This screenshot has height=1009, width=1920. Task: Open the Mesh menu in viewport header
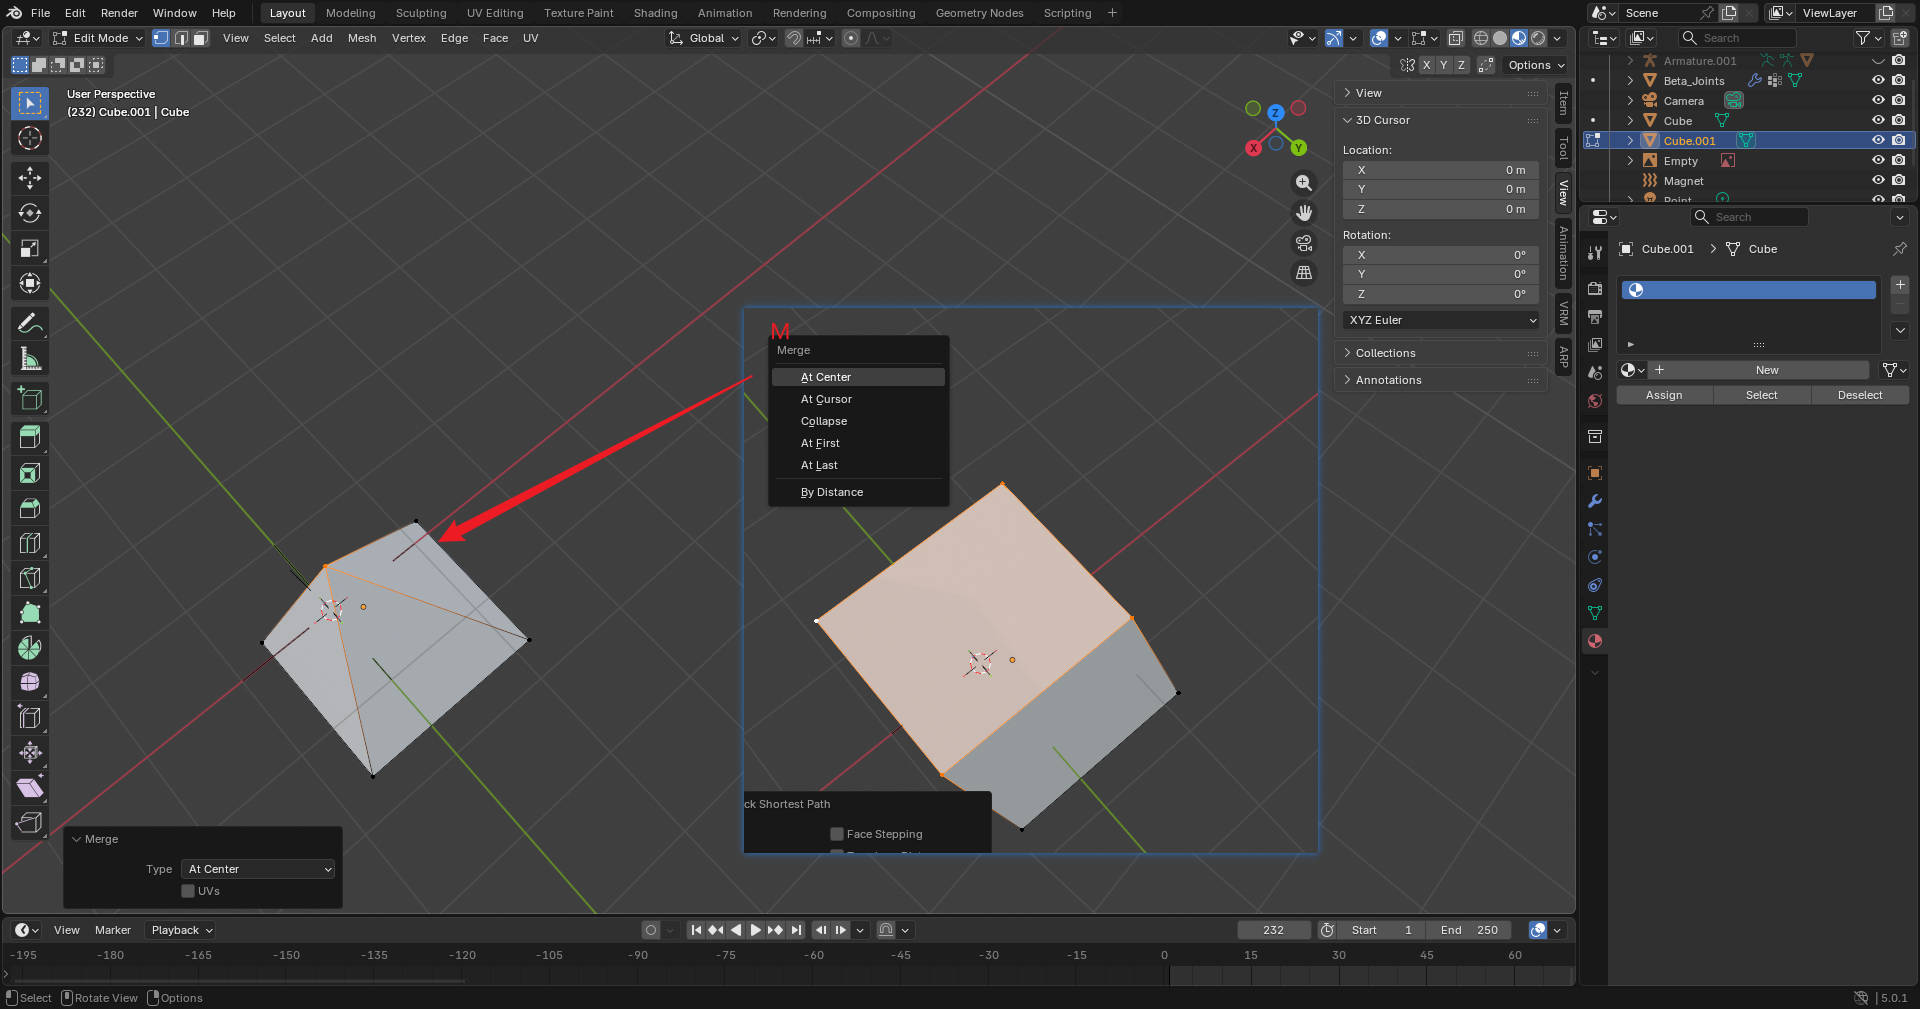point(362,38)
